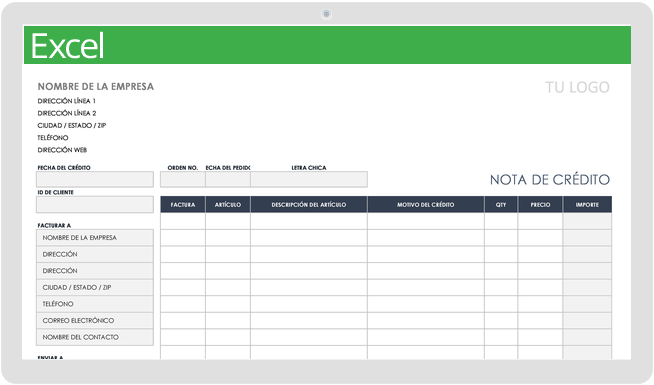Click the TELÉFONO billing field

coord(95,304)
